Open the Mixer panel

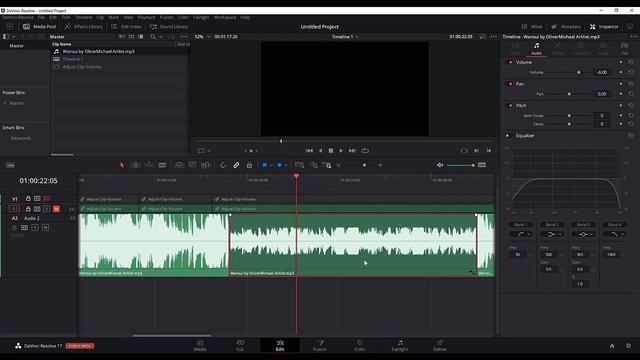[x=532, y=27]
